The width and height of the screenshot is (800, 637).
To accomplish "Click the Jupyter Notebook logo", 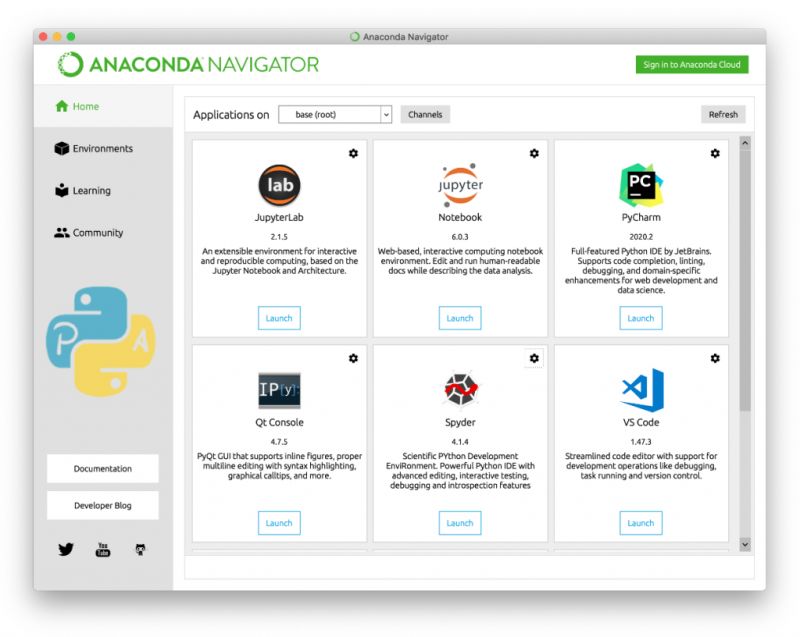I will pos(460,184).
